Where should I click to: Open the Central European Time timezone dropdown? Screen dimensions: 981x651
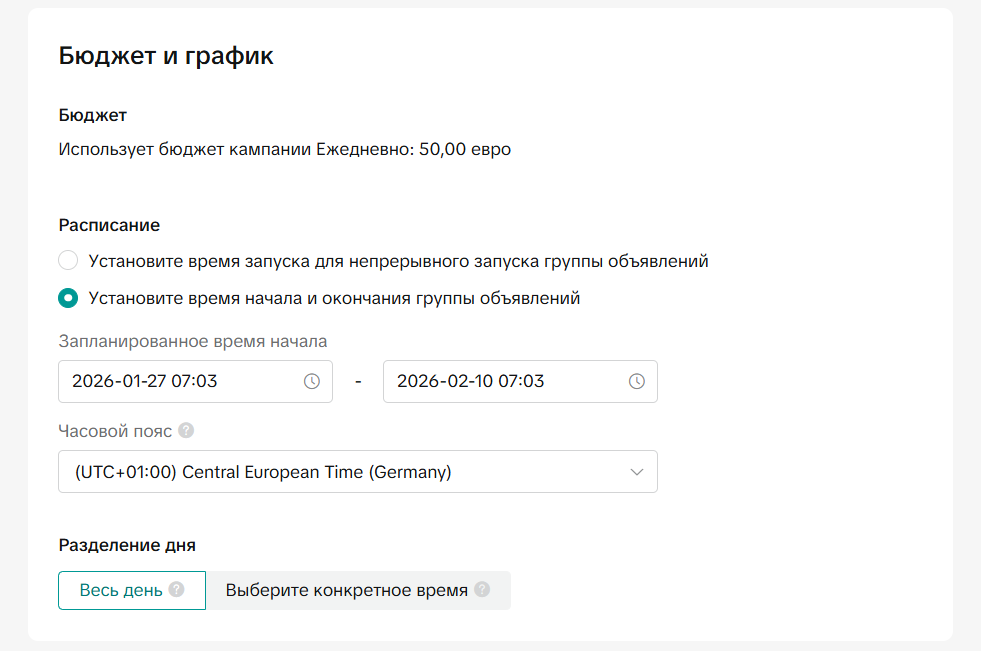tap(357, 472)
